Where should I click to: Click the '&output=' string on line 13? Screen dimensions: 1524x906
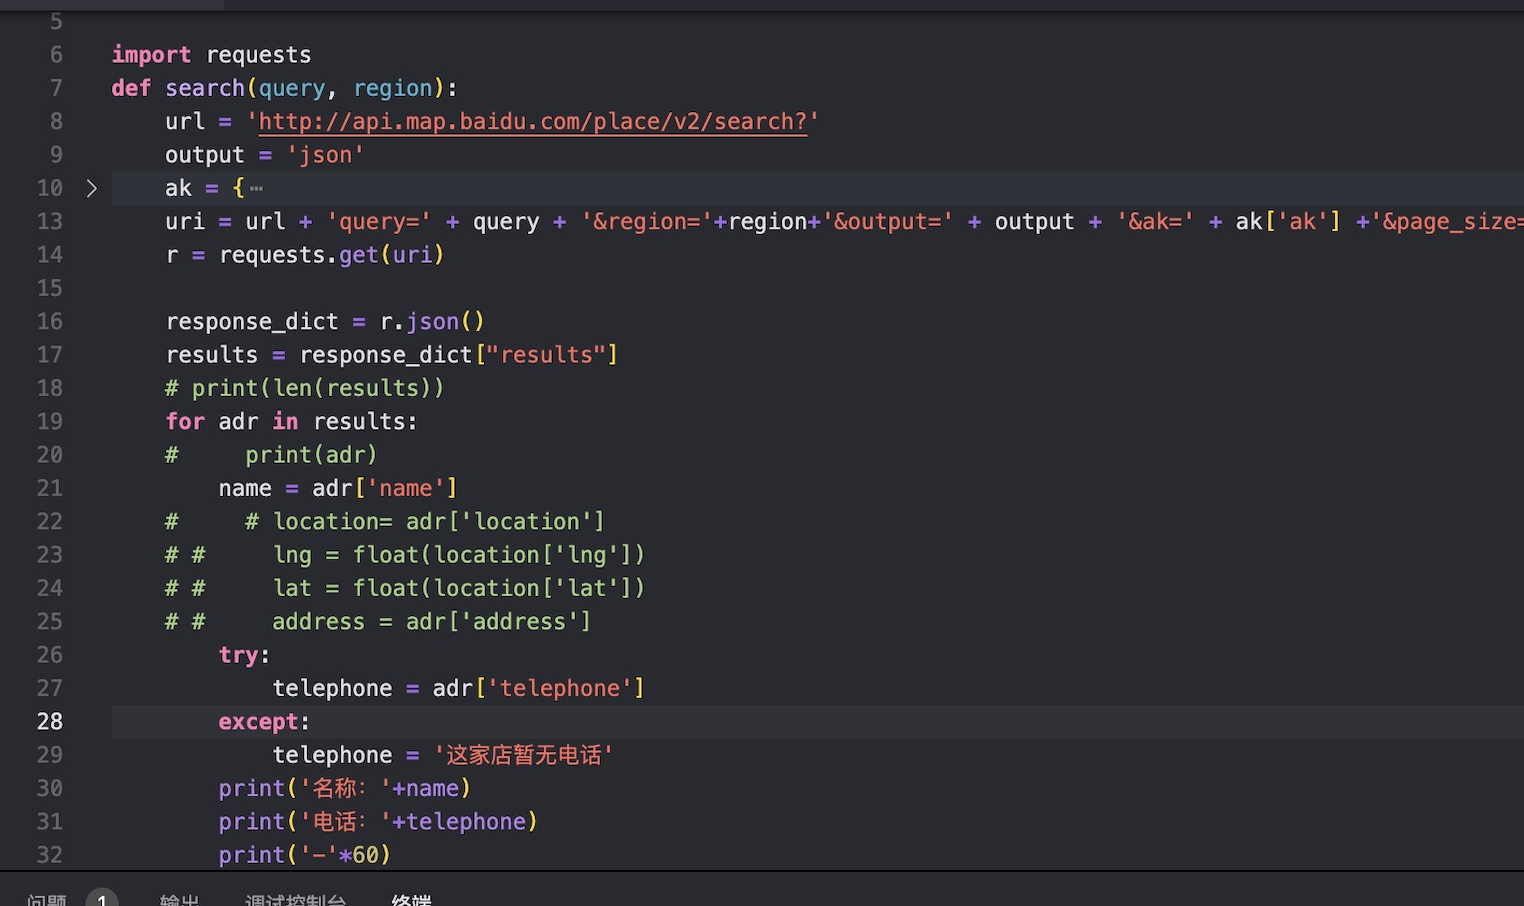888,221
